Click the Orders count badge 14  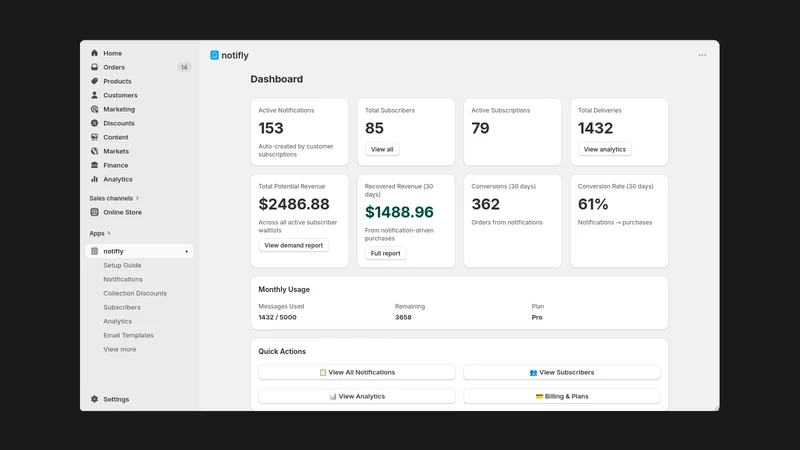(184, 67)
